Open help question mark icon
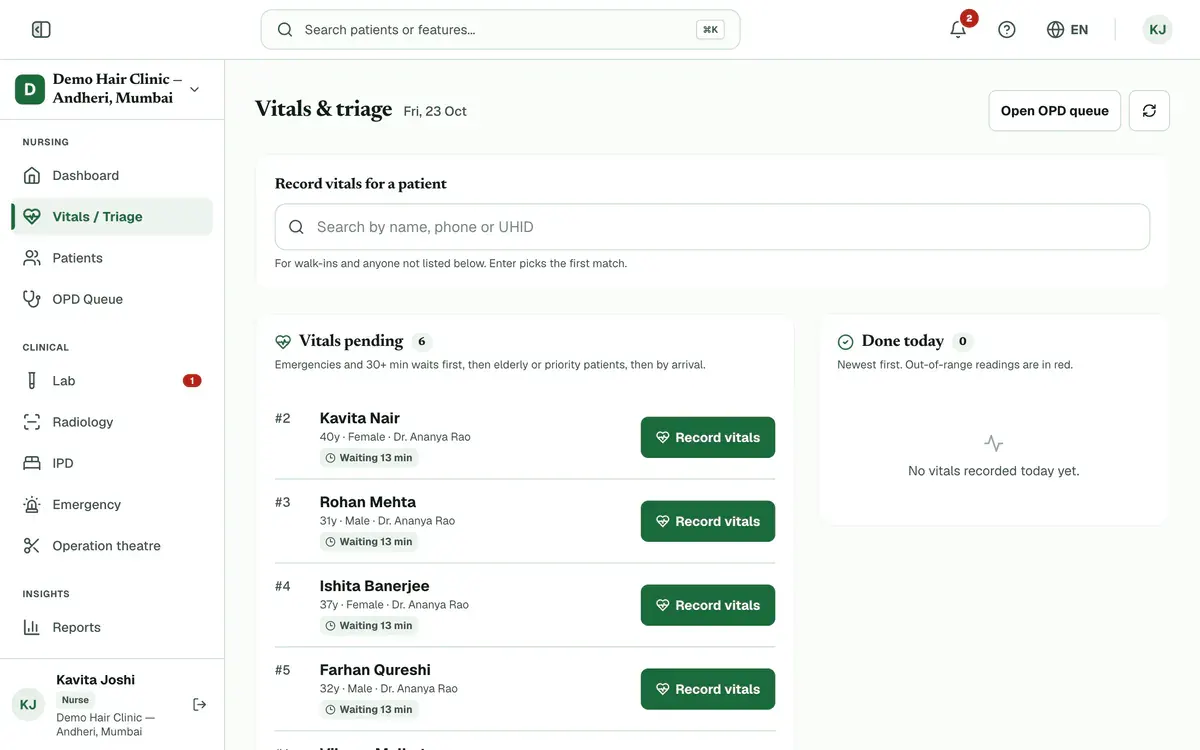Image resolution: width=1200 pixels, height=750 pixels. pyautogui.click(x=1007, y=30)
